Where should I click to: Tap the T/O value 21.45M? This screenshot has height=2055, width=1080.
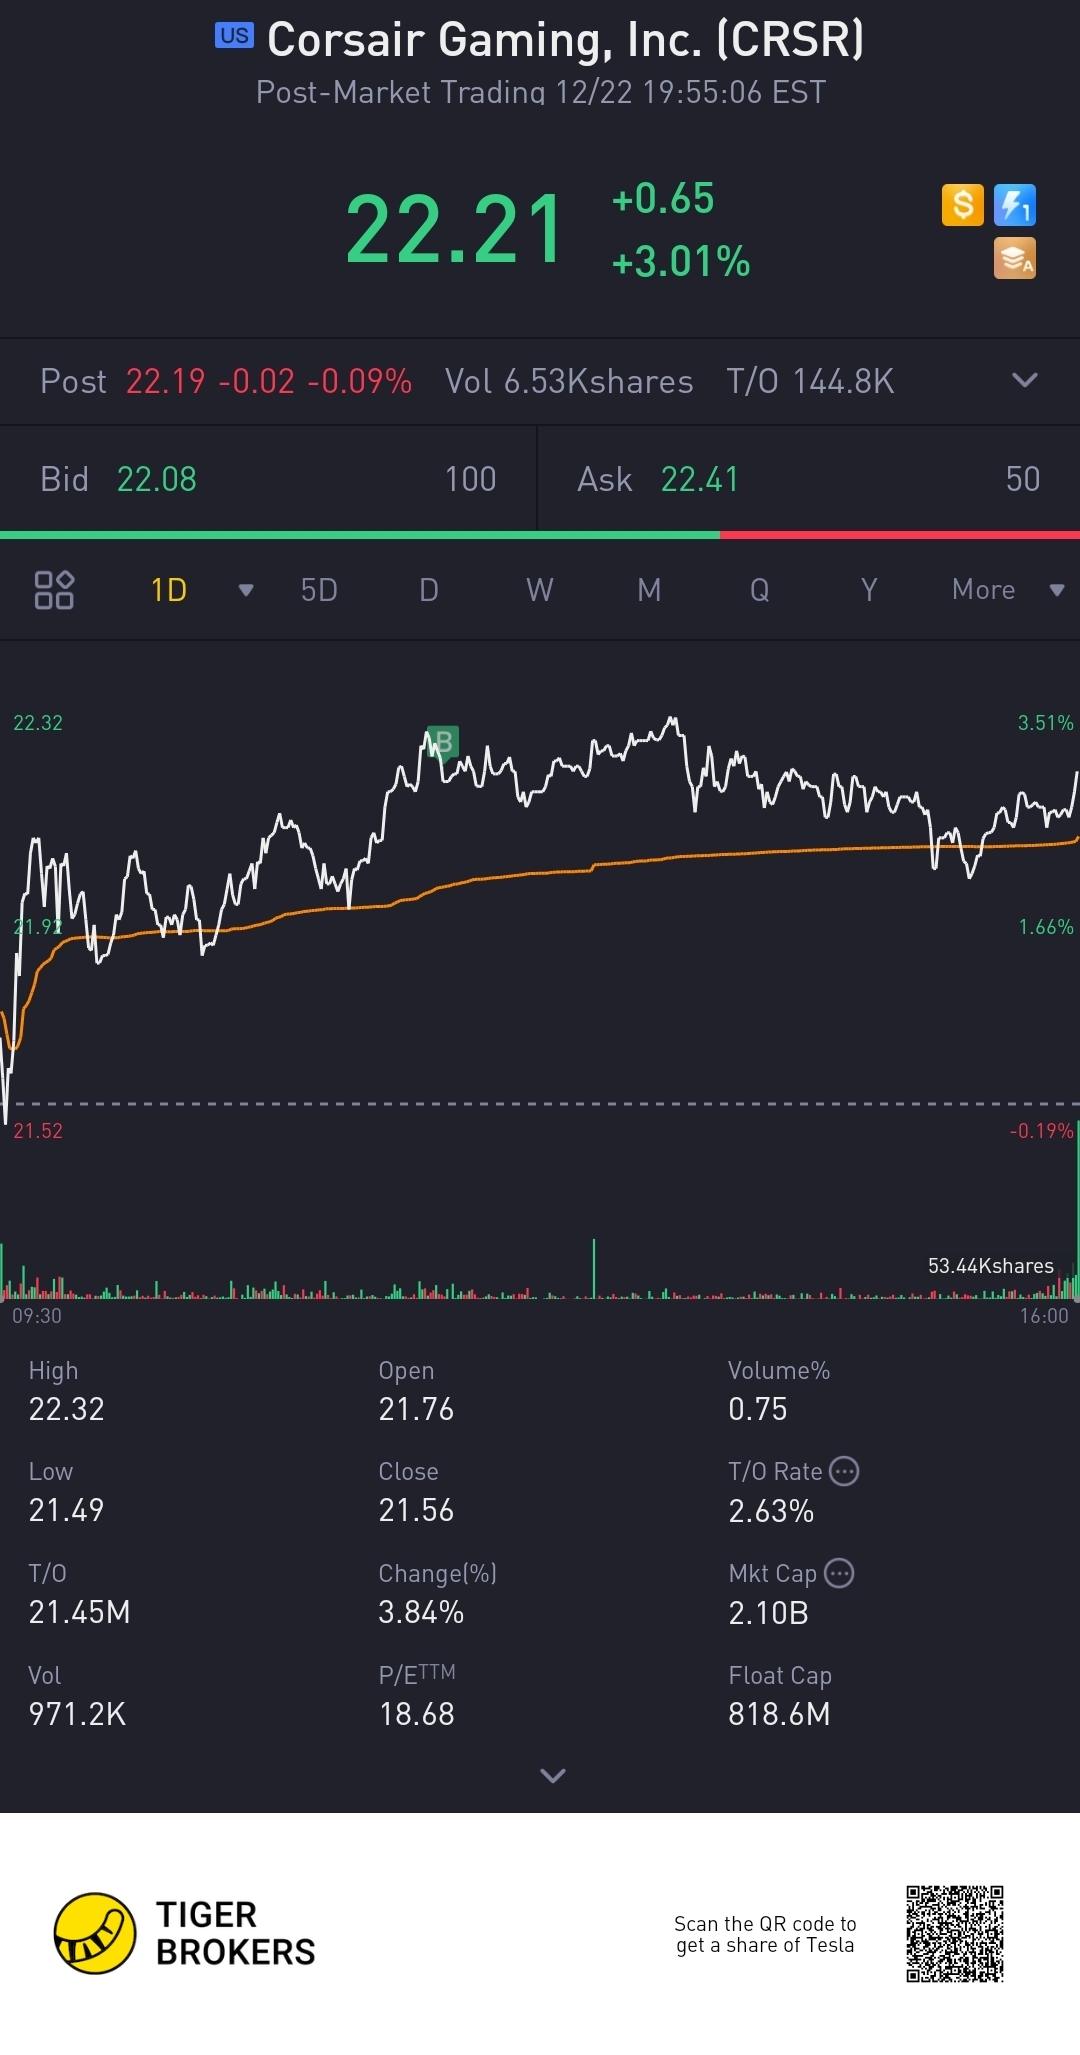coord(80,1612)
